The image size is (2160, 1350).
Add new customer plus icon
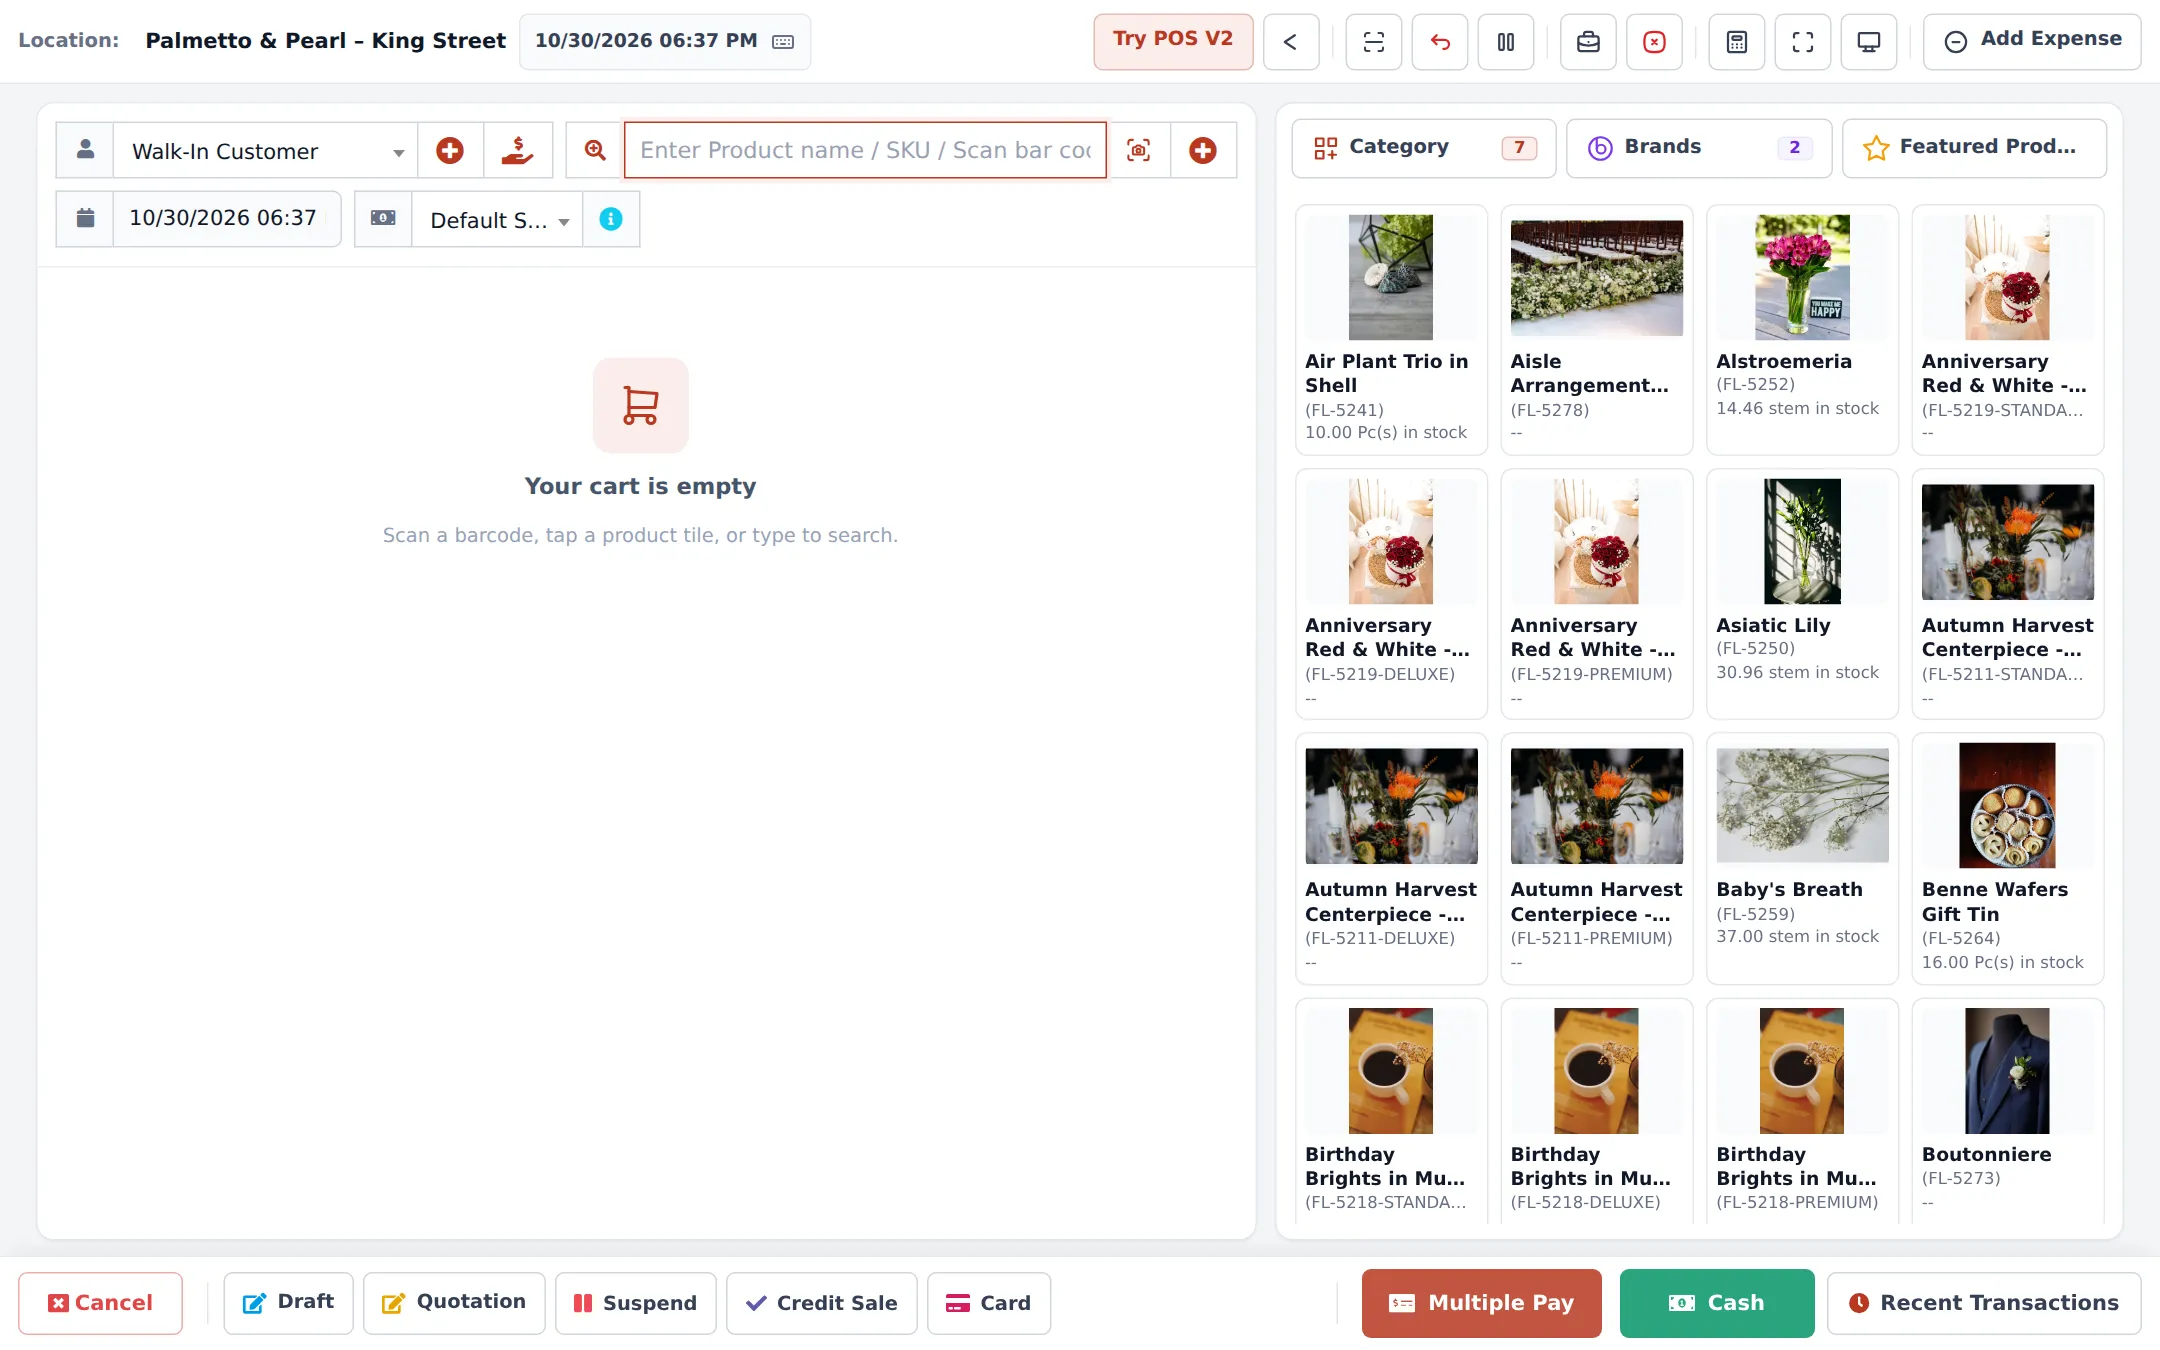(450, 150)
